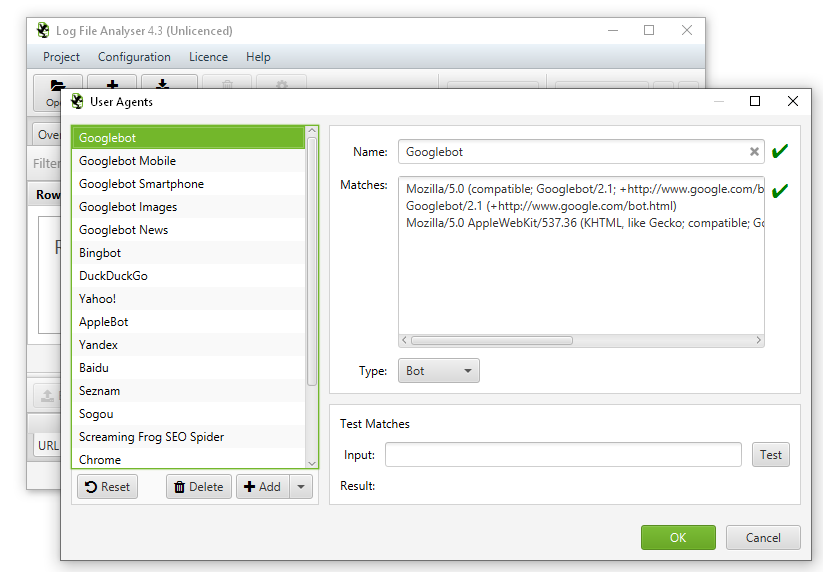Open the Project menu in main window

(x=61, y=57)
